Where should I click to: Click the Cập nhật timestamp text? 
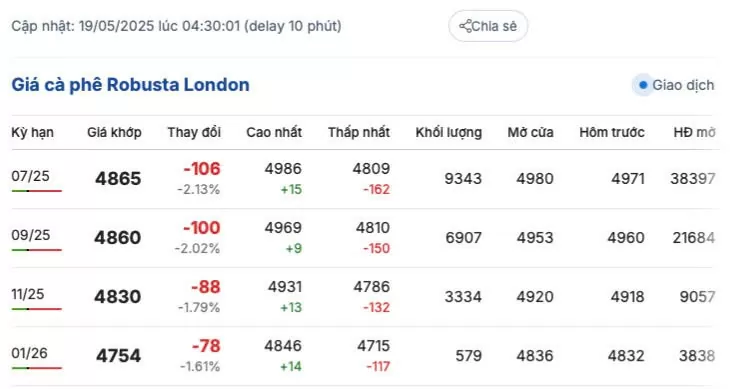point(176,26)
